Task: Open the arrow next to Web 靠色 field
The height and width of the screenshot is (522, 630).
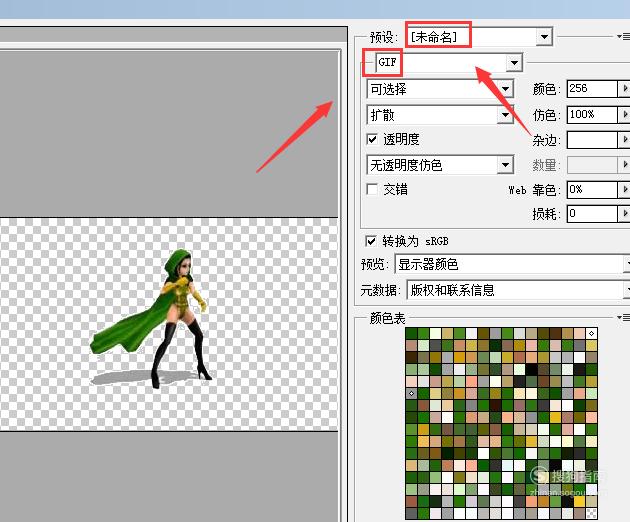Action: point(624,189)
